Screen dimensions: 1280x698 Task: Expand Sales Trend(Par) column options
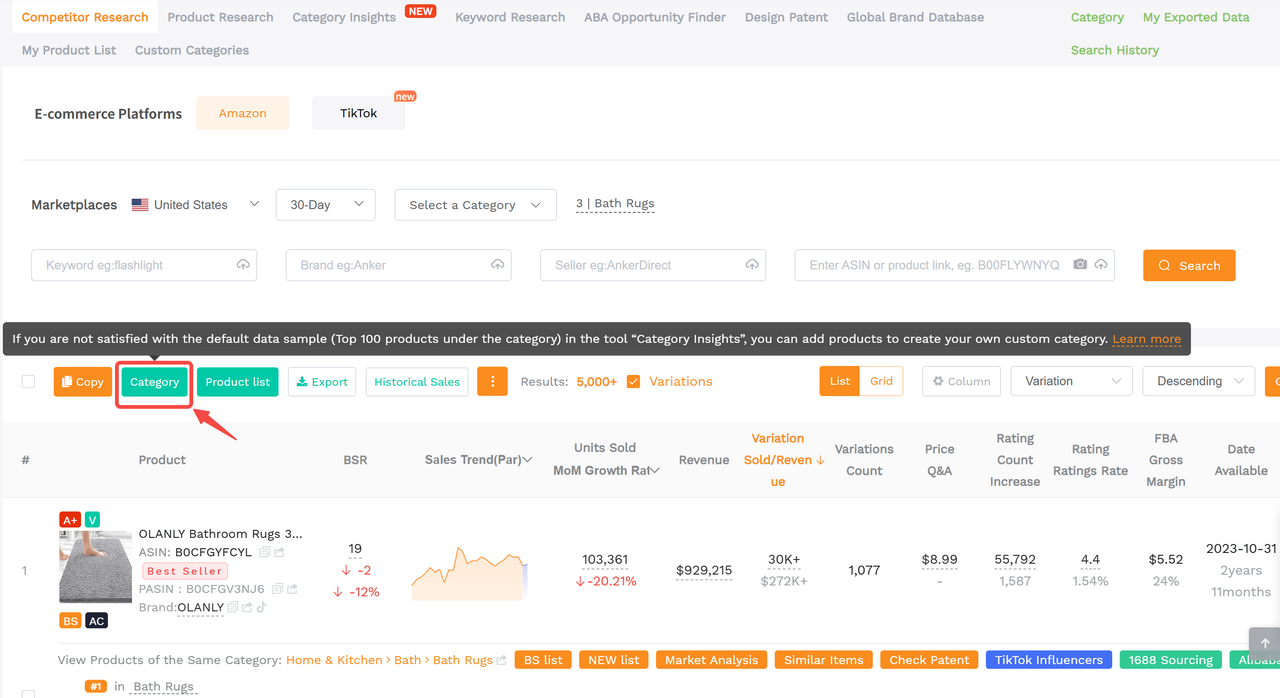(x=528, y=460)
